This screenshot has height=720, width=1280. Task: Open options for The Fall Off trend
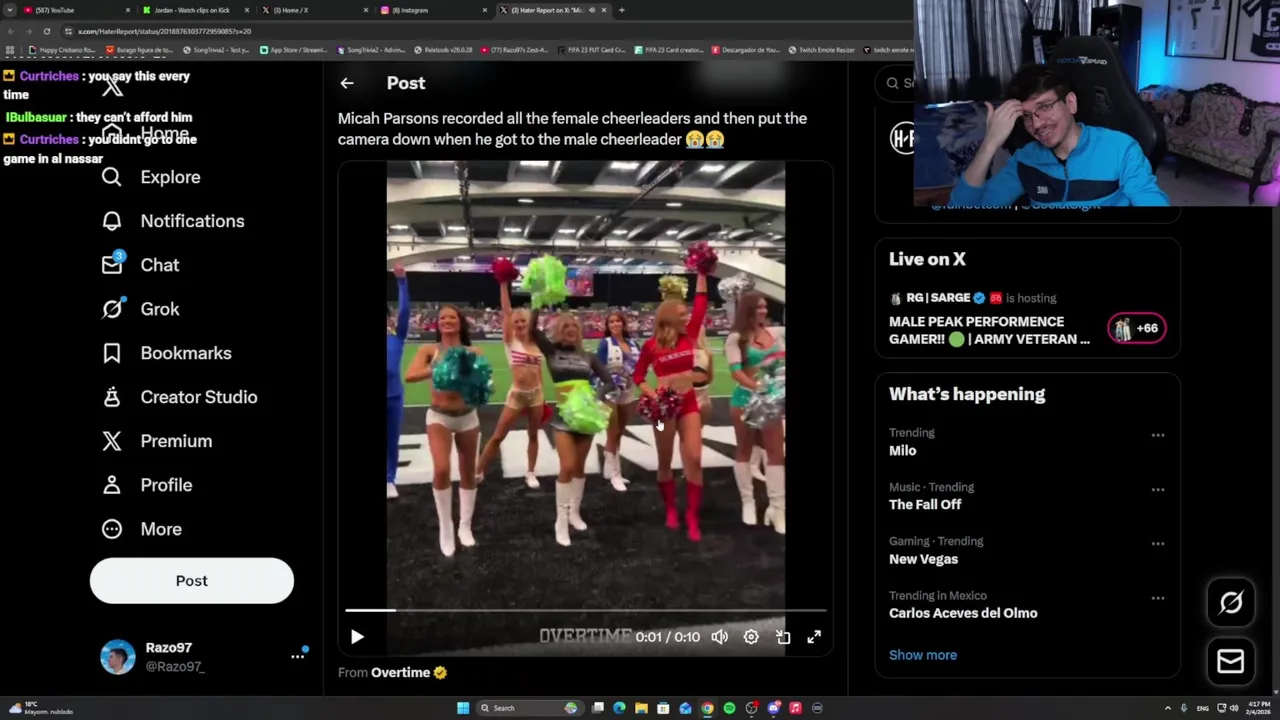[x=1158, y=489]
